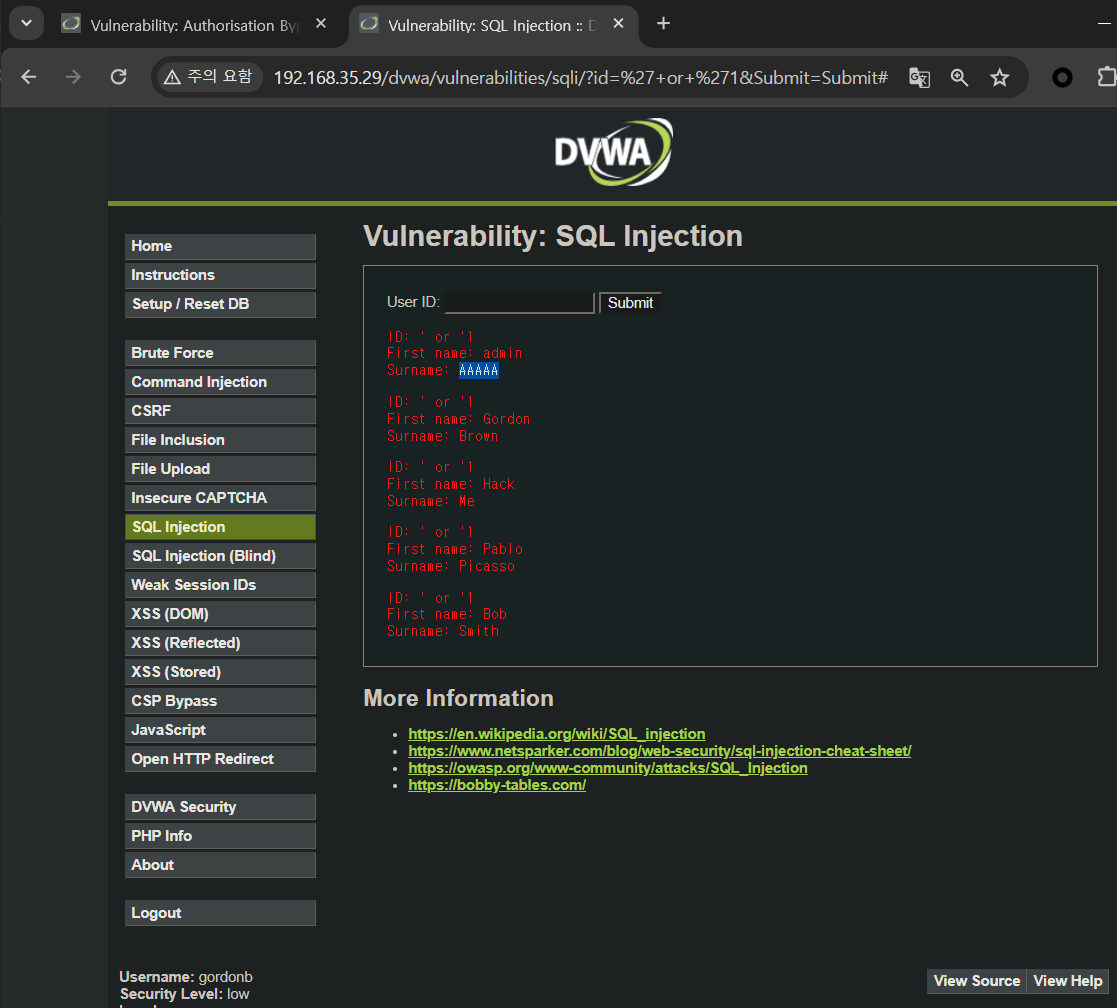Reload the current page

(x=118, y=77)
